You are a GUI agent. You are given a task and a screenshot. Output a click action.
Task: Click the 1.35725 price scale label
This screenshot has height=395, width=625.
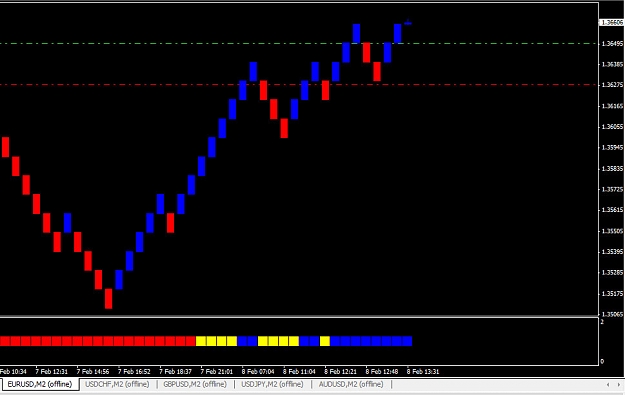[x=612, y=189]
